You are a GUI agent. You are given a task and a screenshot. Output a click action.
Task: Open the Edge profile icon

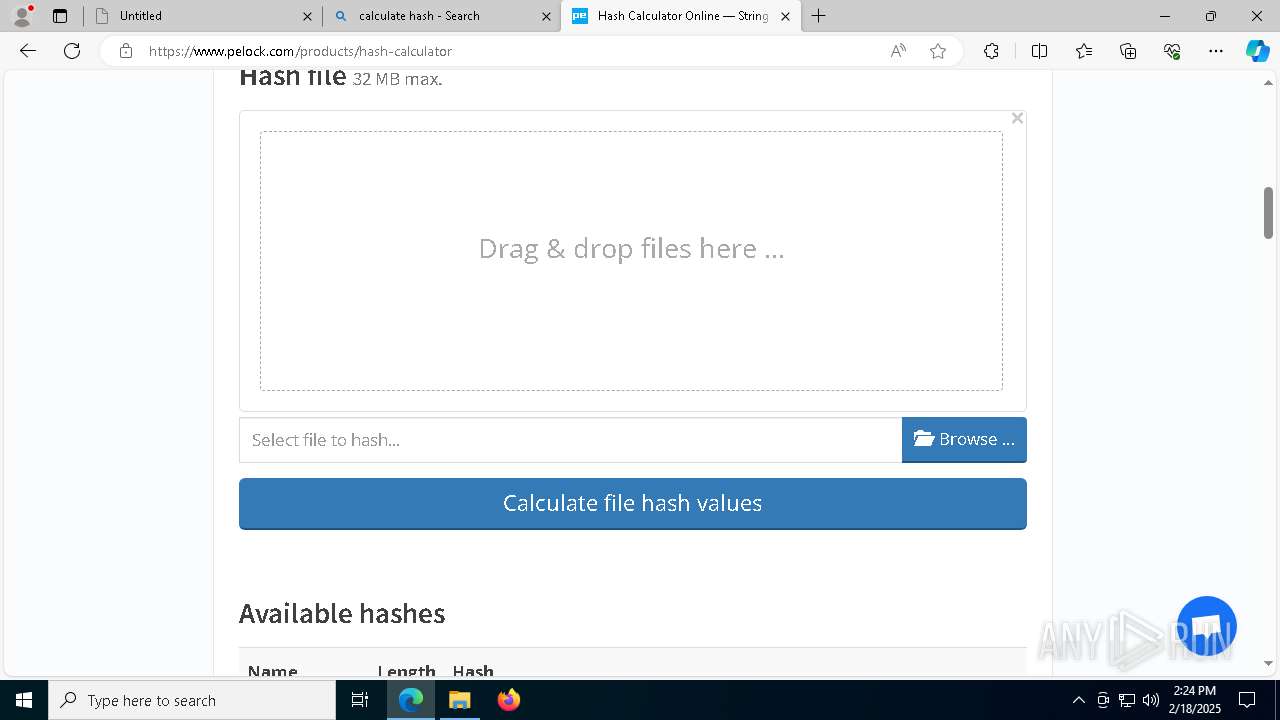[x=22, y=16]
